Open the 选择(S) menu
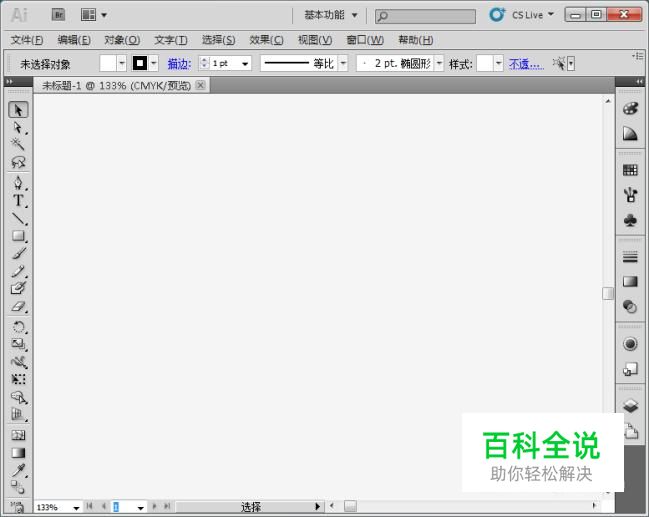The height and width of the screenshot is (517, 649). [x=219, y=40]
